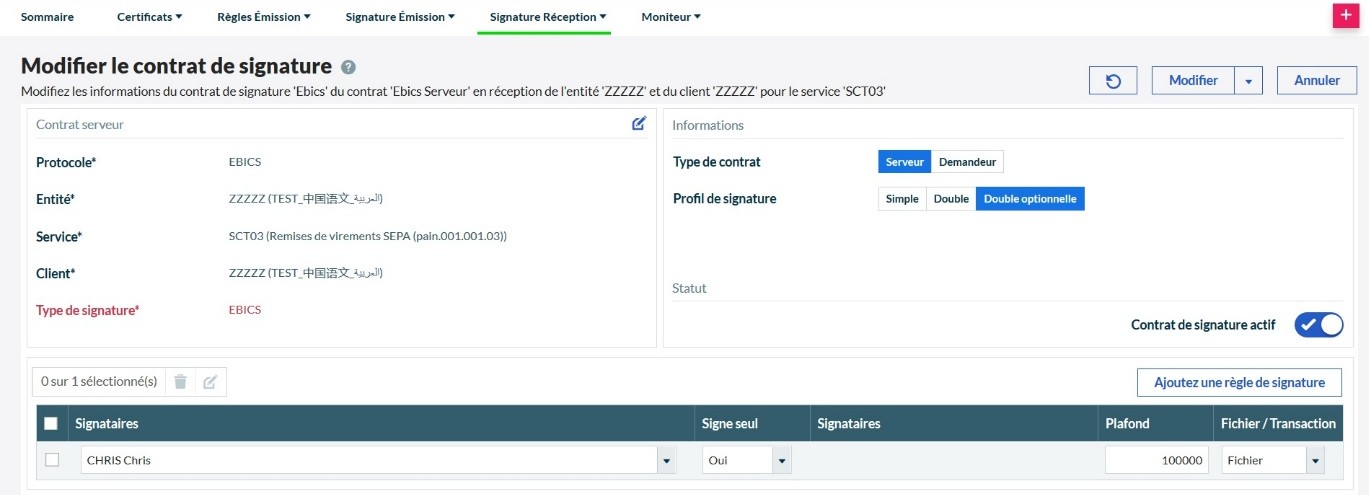
Task: Click Ajoutez une règle de signature
Action: tap(1239, 382)
